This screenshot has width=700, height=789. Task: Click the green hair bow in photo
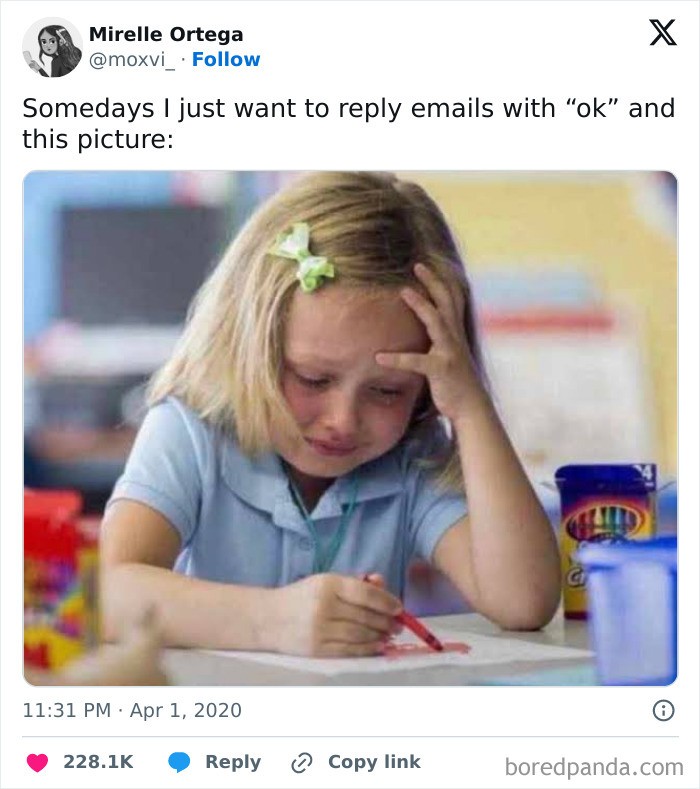pyautogui.click(x=302, y=257)
